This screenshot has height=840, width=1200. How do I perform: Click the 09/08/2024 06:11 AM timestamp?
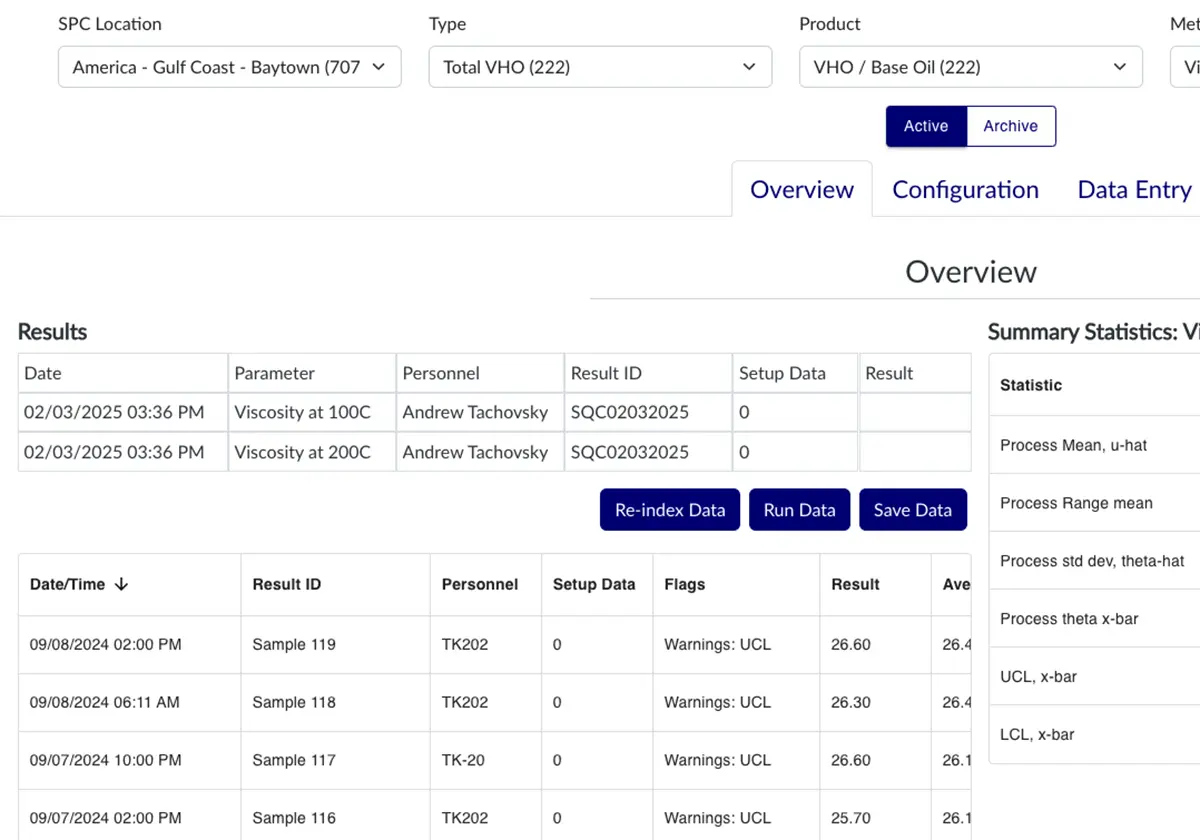(105, 703)
